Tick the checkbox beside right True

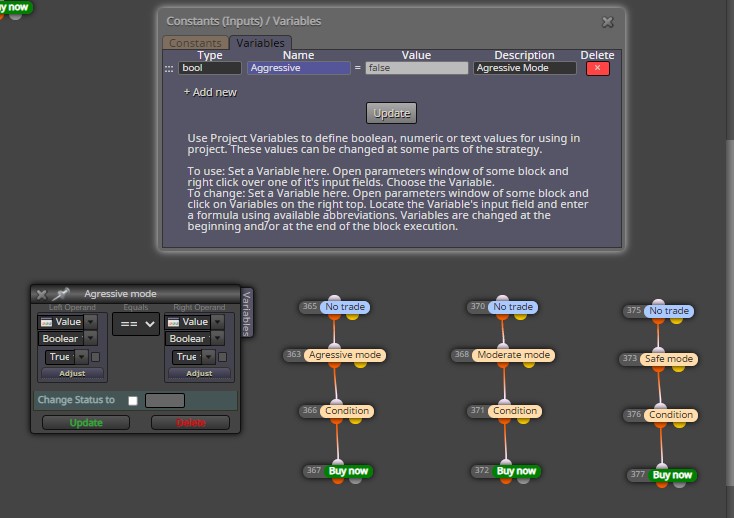[223, 357]
